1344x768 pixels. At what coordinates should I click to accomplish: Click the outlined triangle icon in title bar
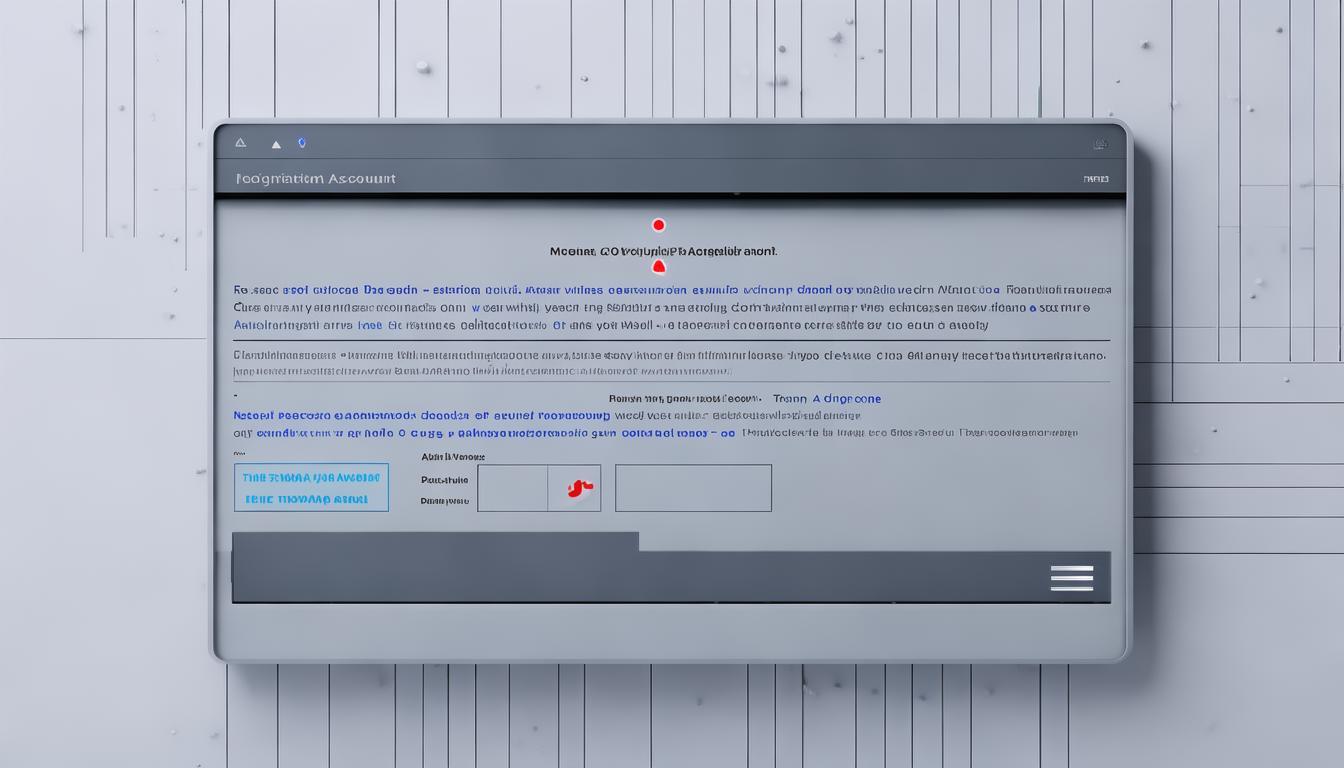pyautogui.click(x=240, y=143)
